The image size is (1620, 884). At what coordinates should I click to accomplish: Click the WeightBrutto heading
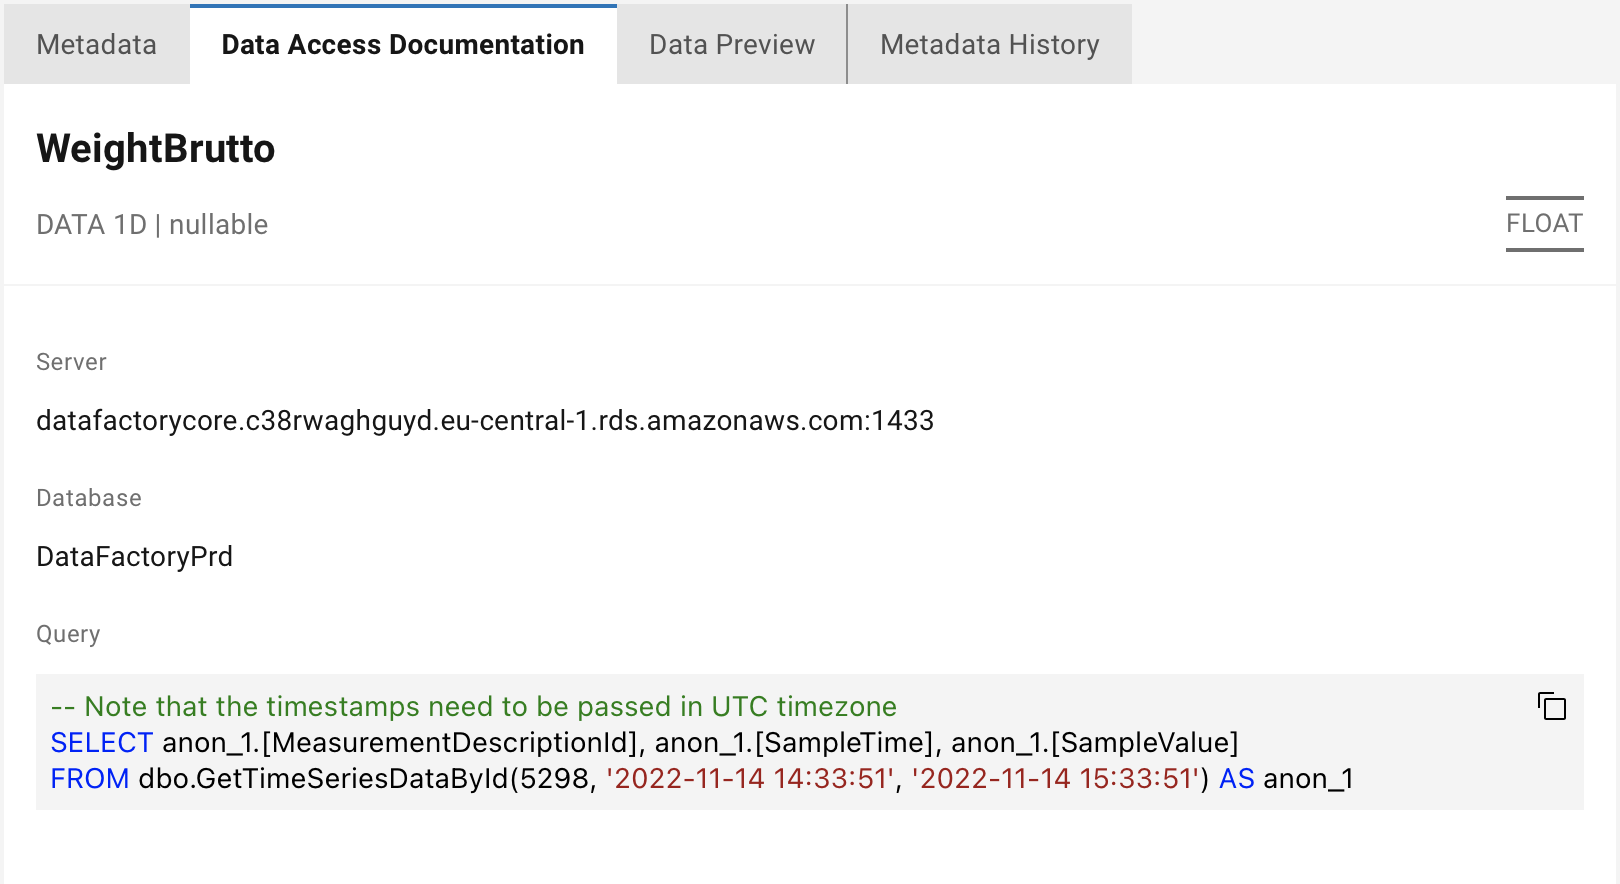[155, 149]
